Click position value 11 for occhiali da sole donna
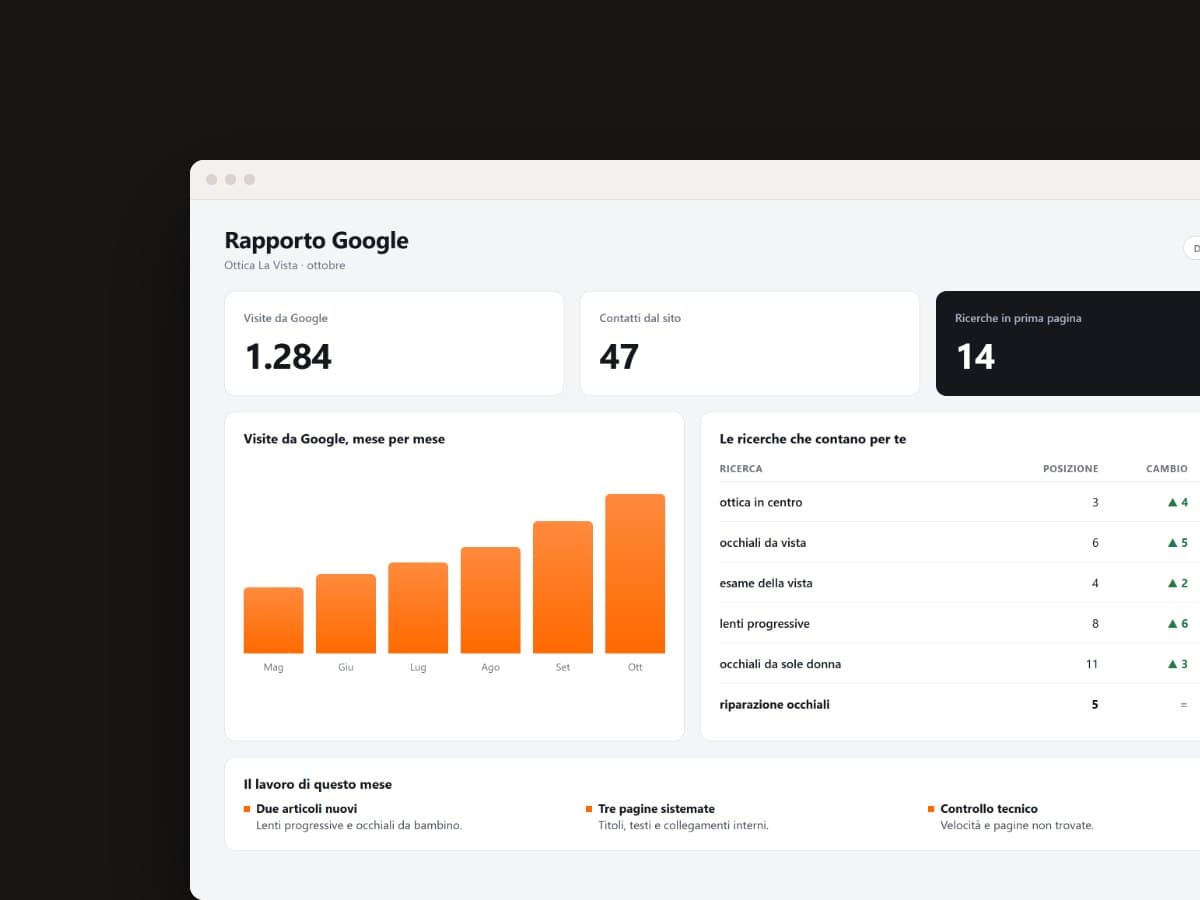Viewport: 1200px width, 900px height. pos(1092,664)
